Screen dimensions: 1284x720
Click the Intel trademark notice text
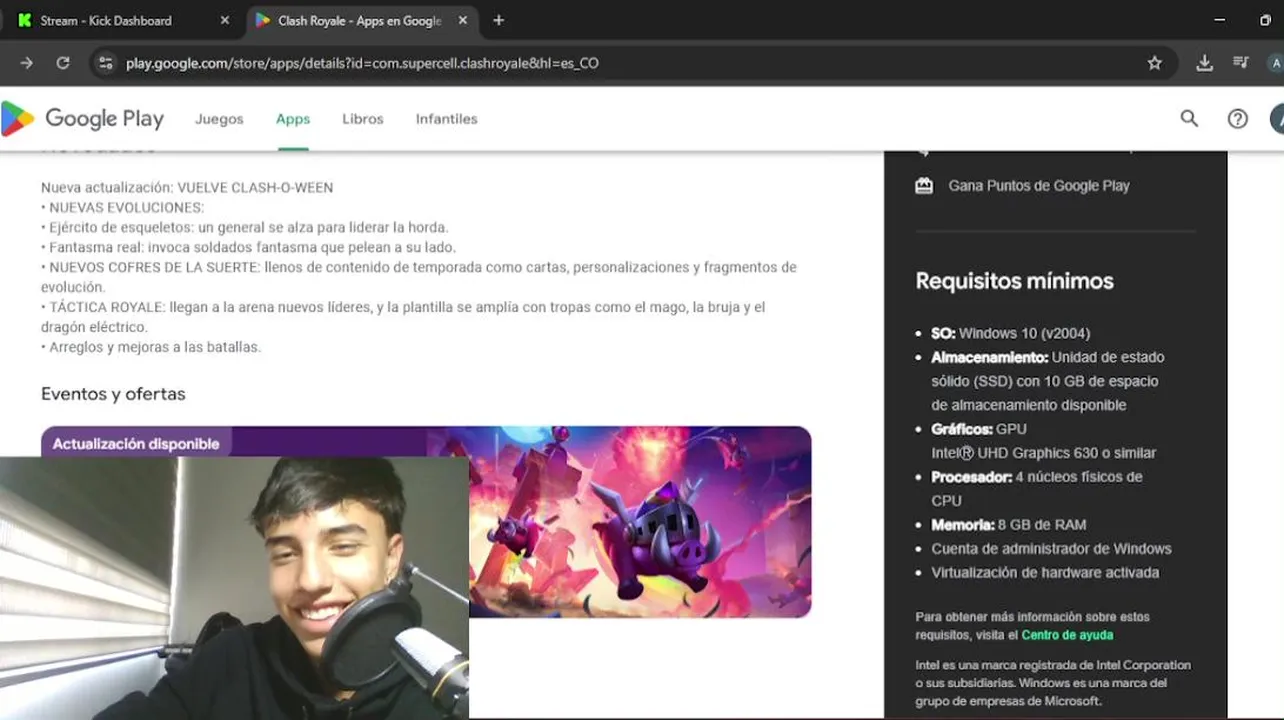pyautogui.click(x=1053, y=683)
